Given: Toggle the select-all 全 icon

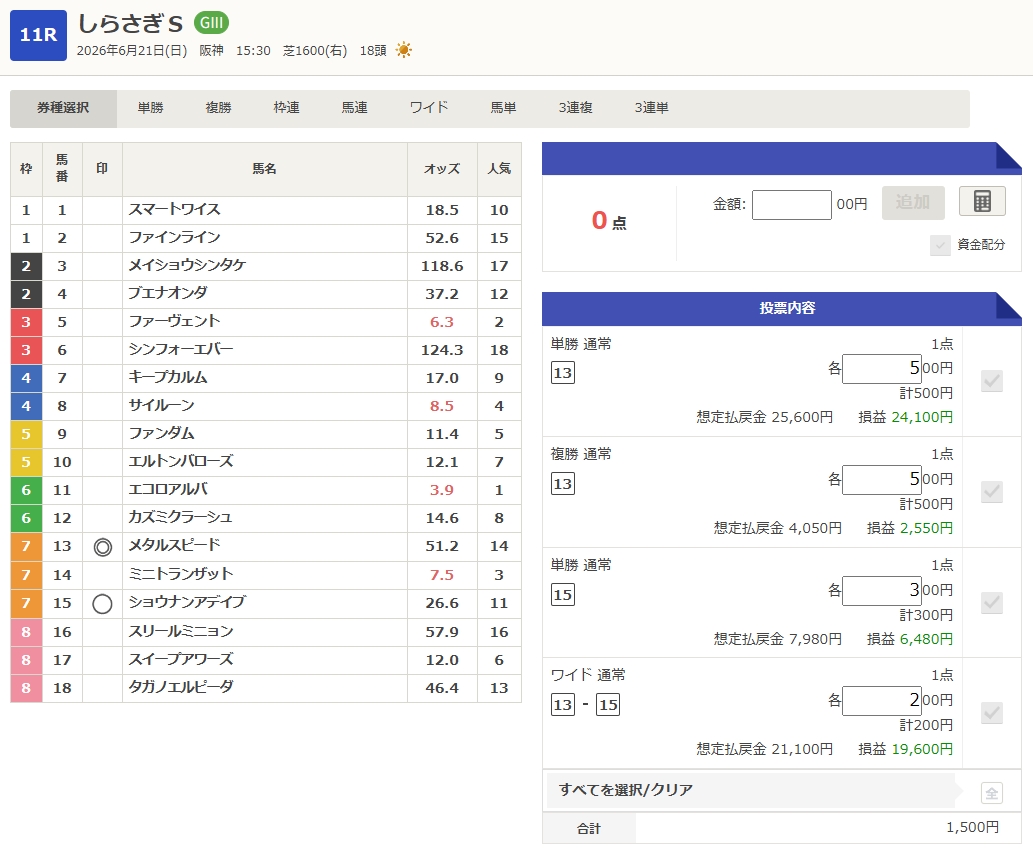Looking at the screenshot, I should (991, 793).
